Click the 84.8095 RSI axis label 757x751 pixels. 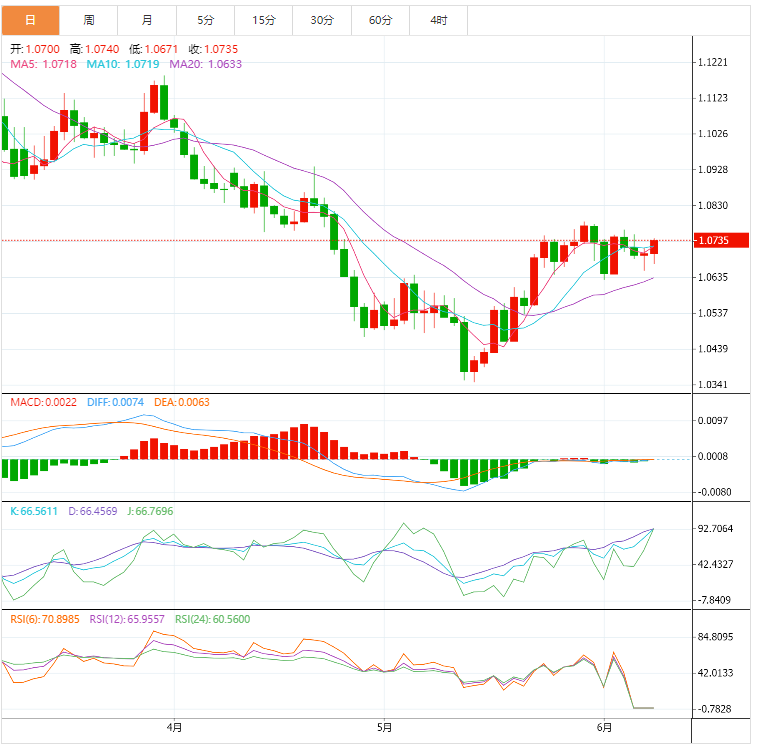click(715, 637)
